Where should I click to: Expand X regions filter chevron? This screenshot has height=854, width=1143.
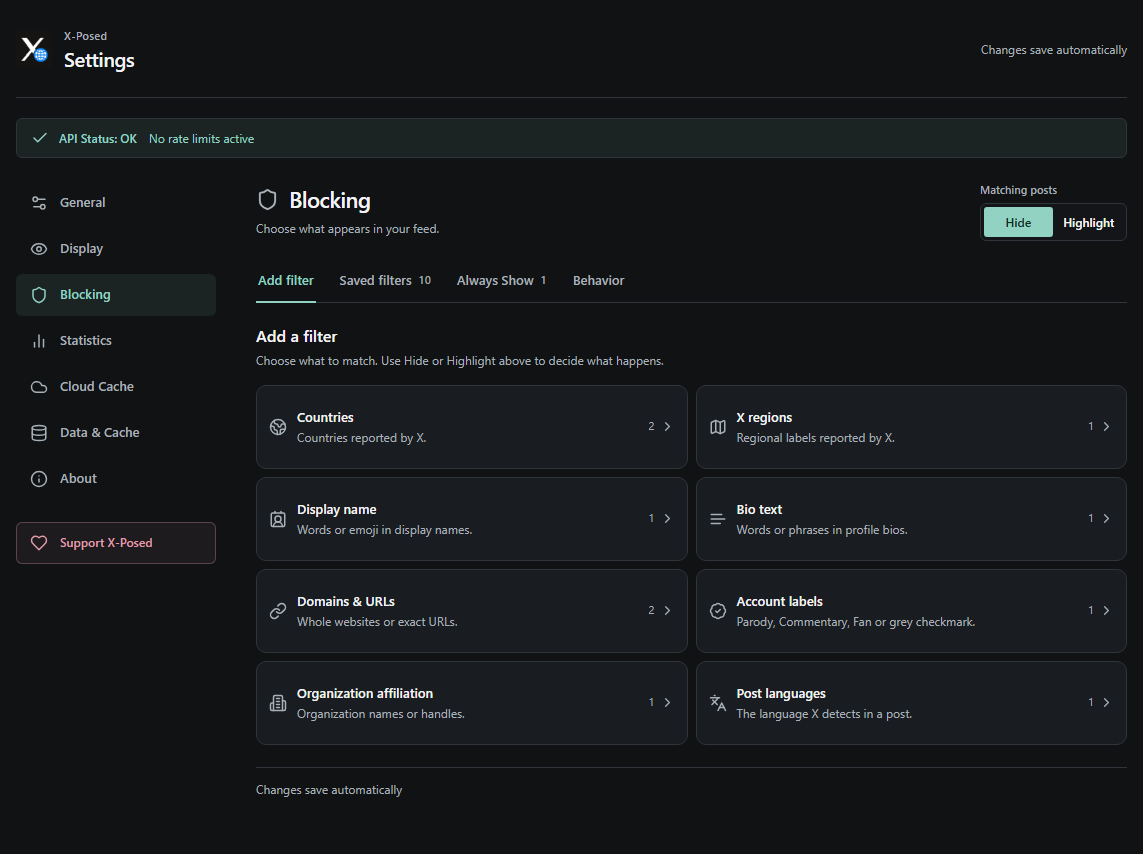(x=1107, y=426)
